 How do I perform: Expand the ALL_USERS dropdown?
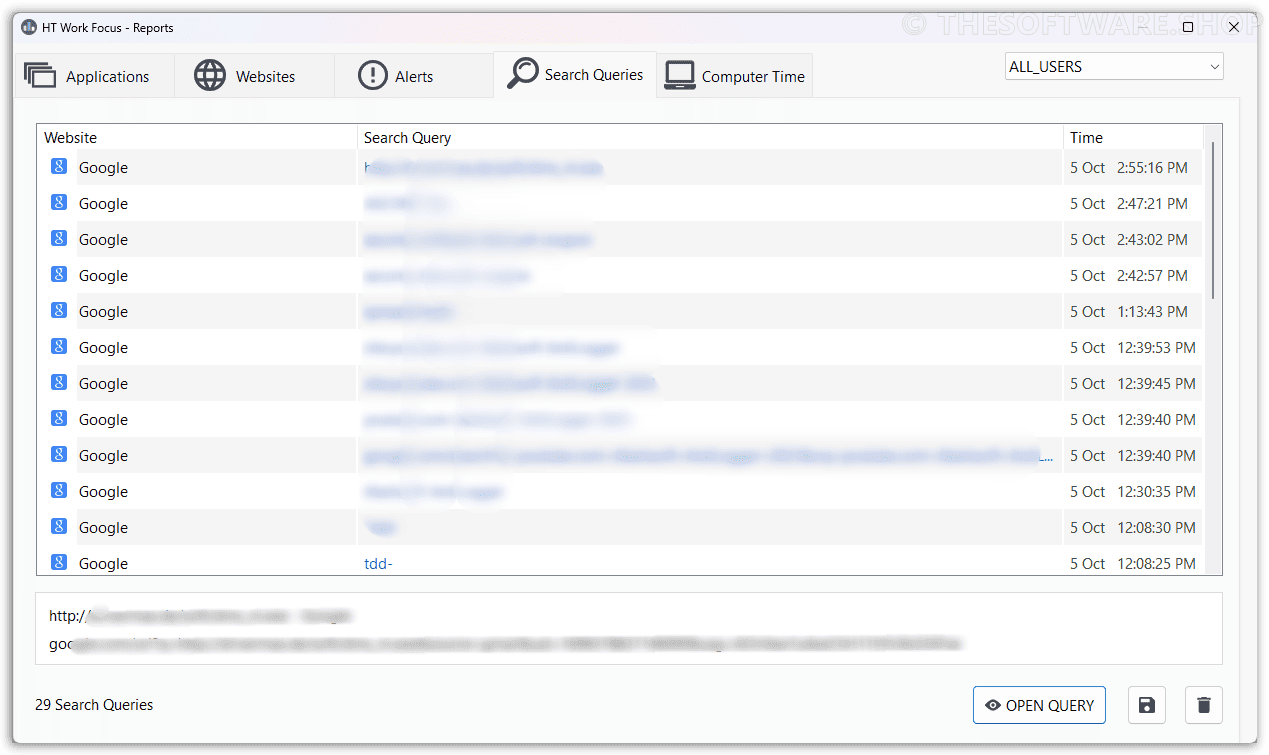1114,67
